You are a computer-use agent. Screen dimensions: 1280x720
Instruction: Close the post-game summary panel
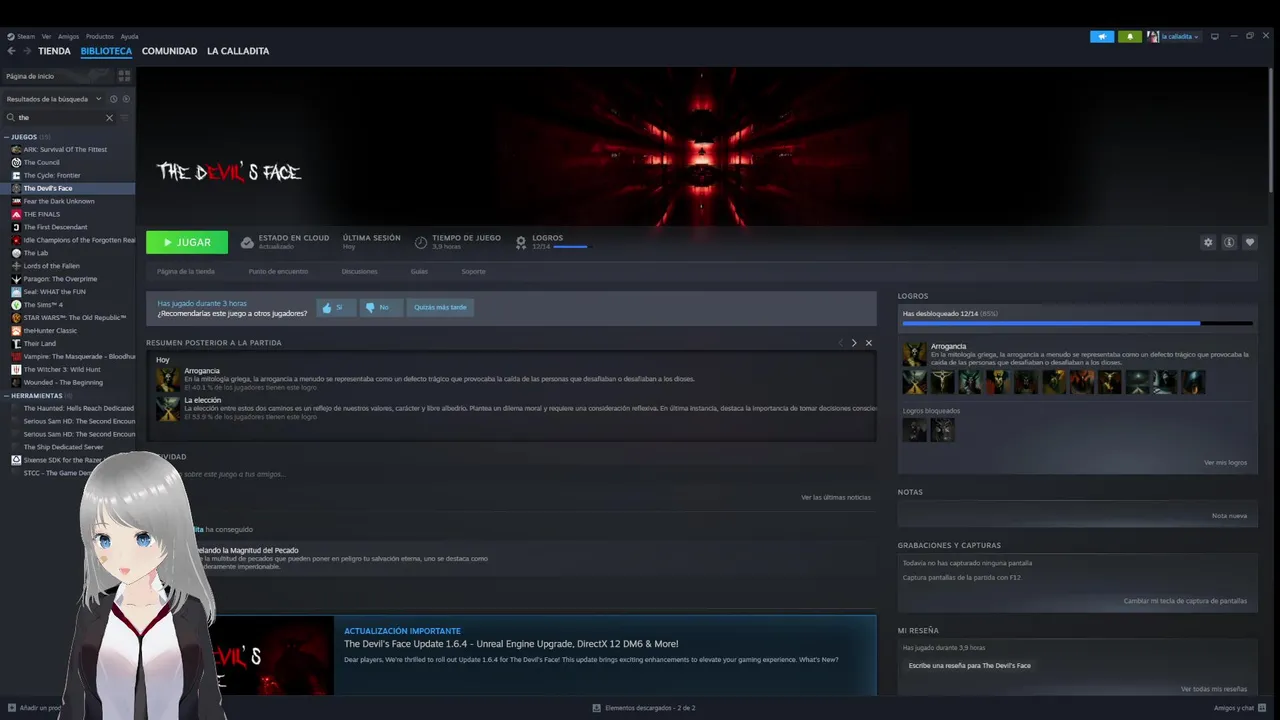[x=868, y=343]
